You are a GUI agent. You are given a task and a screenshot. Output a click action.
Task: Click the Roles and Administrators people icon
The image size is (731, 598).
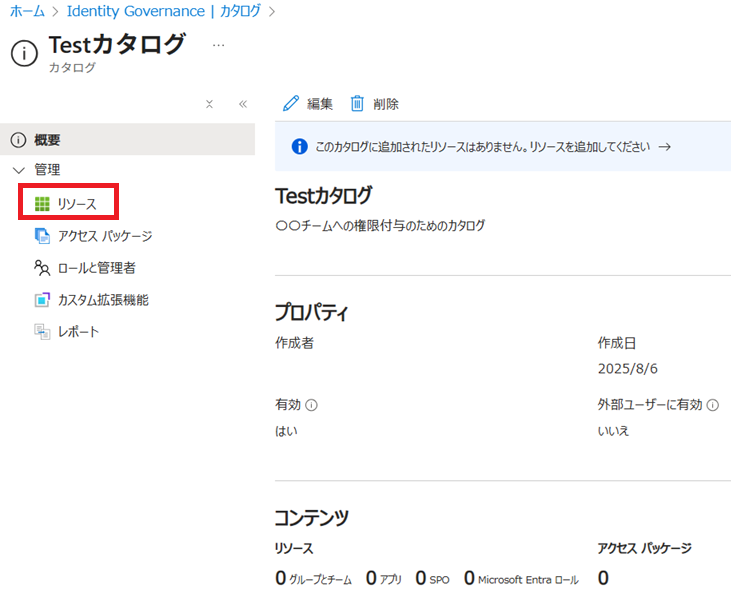click(42, 268)
